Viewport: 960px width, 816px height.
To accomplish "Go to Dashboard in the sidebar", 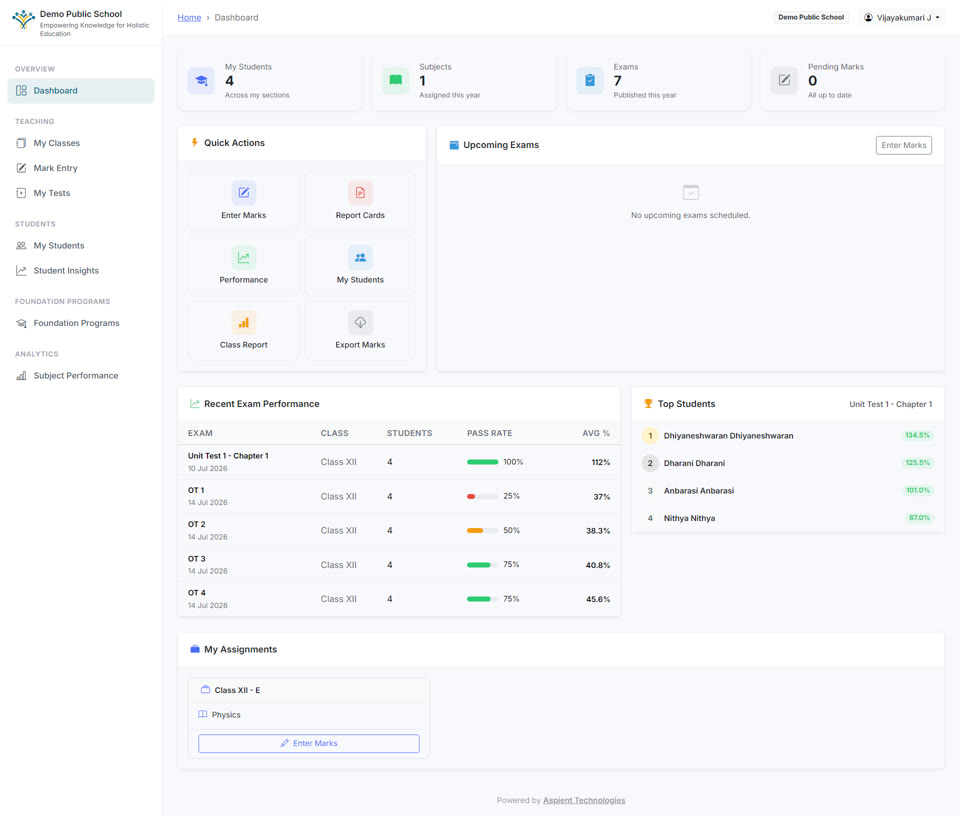I will coord(81,91).
